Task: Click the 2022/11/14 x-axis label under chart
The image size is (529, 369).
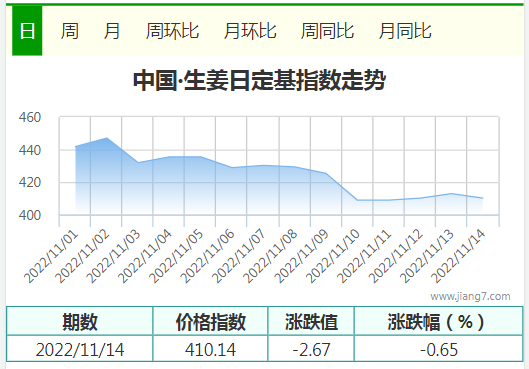Action: 458,257
